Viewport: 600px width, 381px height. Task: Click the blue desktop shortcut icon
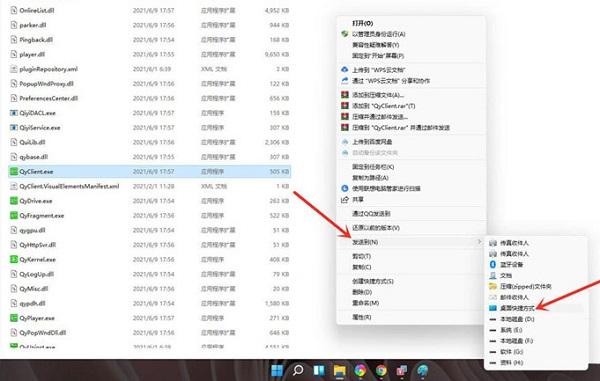(x=493, y=308)
